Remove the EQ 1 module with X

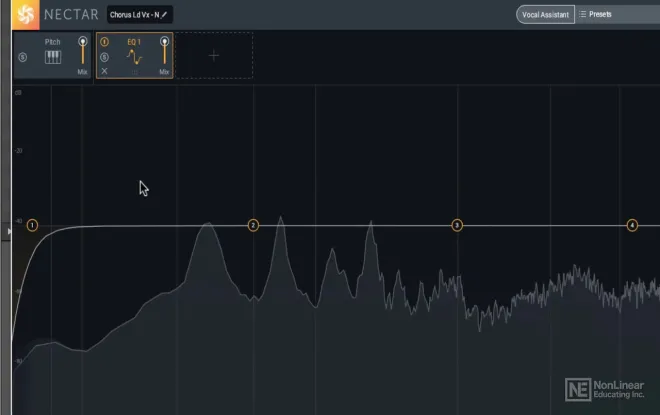pyautogui.click(x=105, y=71)
